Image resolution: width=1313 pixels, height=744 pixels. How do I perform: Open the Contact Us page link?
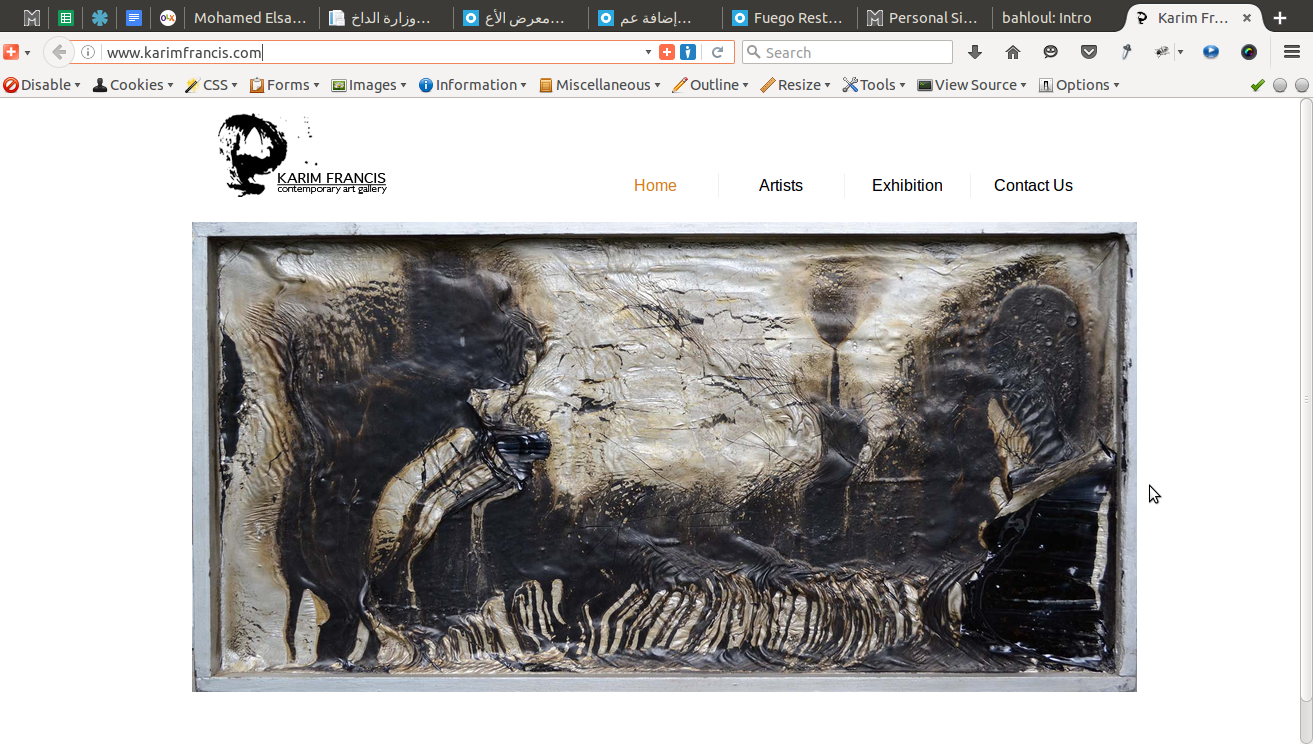coord(1033,185)
